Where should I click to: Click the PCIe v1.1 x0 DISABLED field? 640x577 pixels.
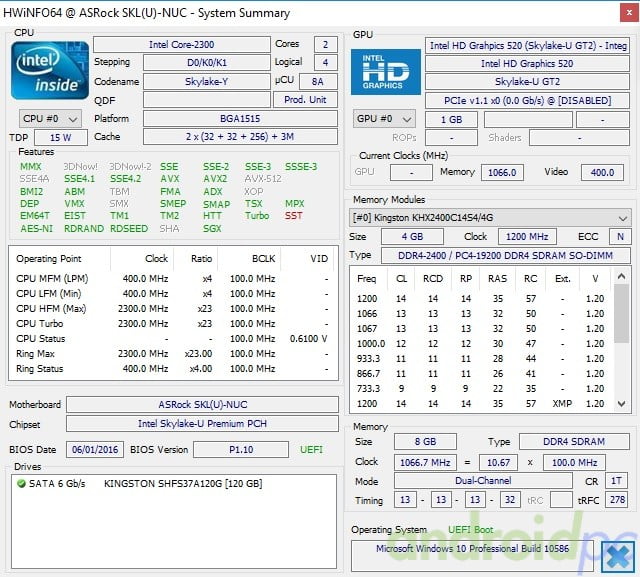coord(527,100)
